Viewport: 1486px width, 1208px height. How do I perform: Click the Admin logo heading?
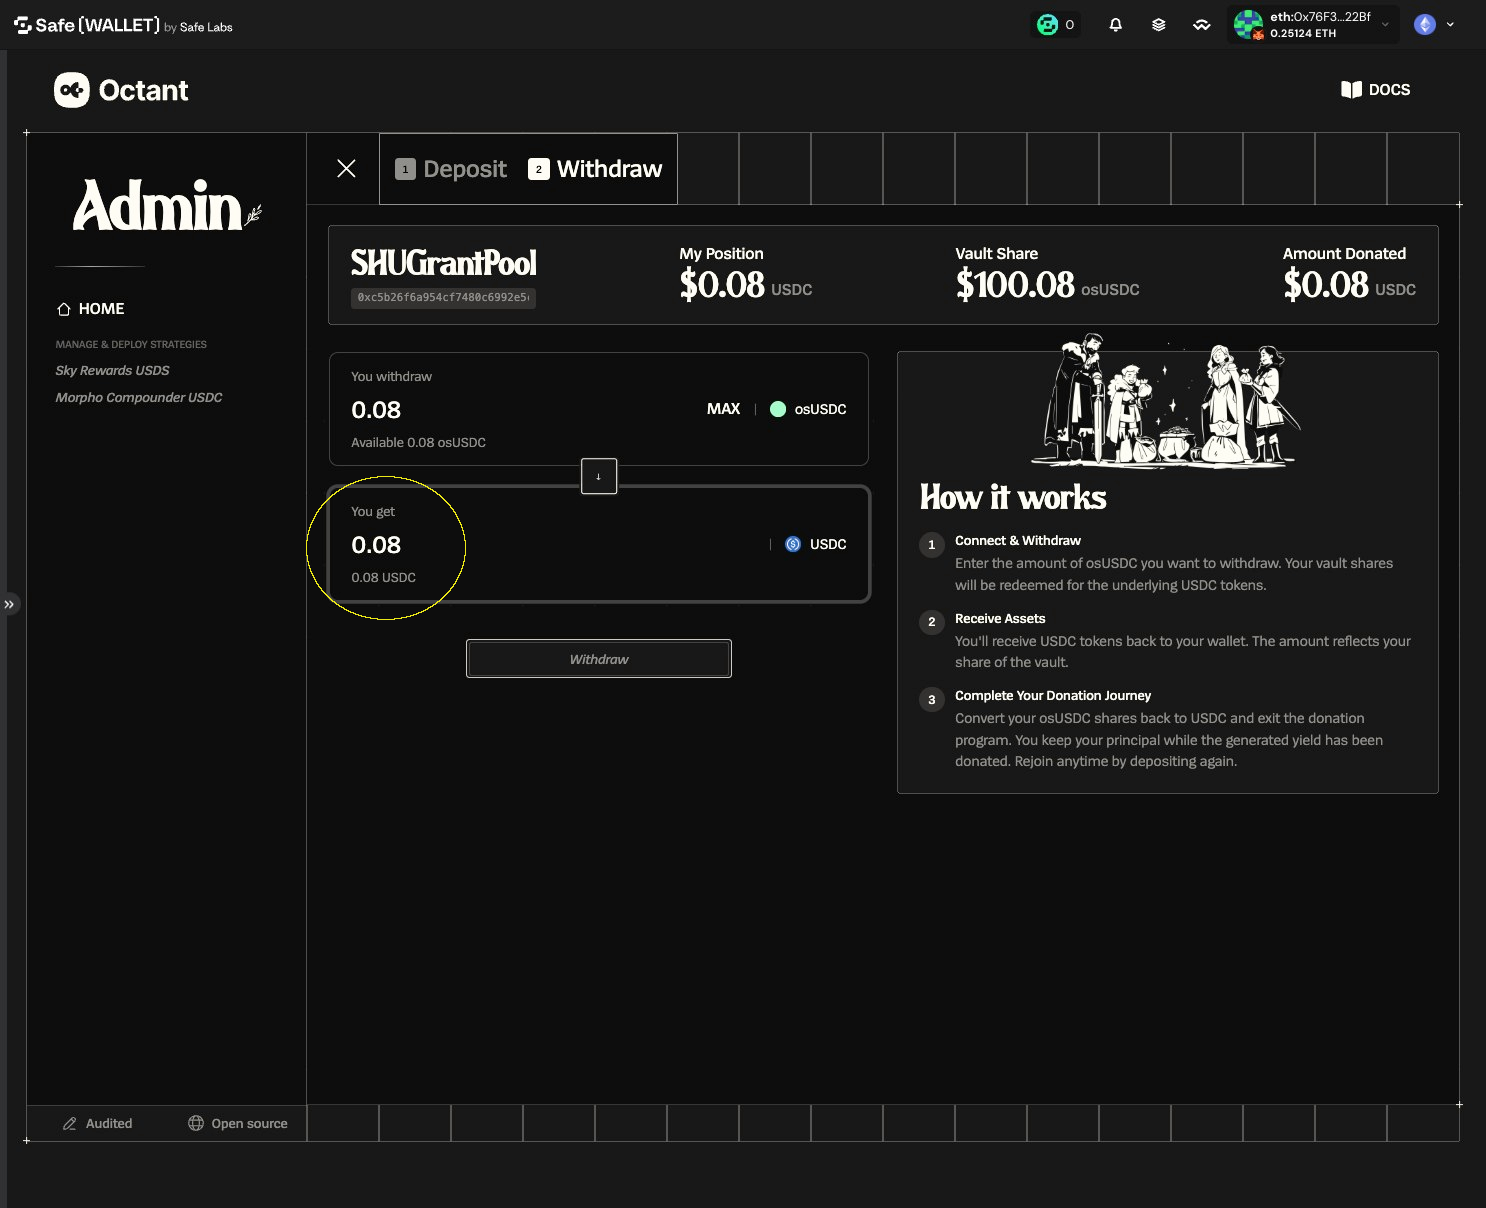coord(167,205)
